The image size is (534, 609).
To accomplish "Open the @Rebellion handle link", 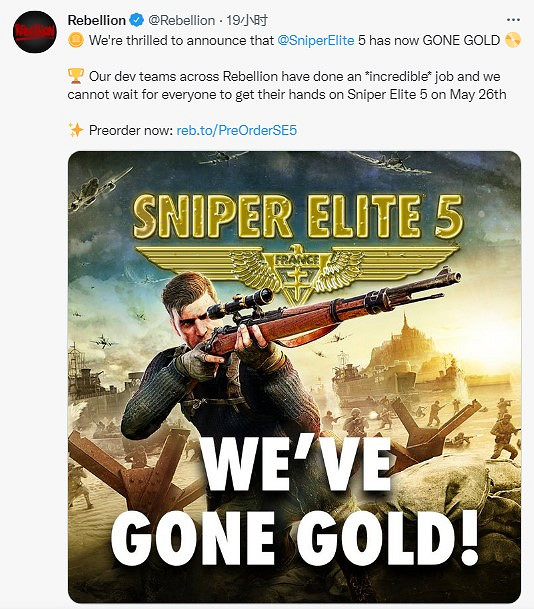I will 181,20.
